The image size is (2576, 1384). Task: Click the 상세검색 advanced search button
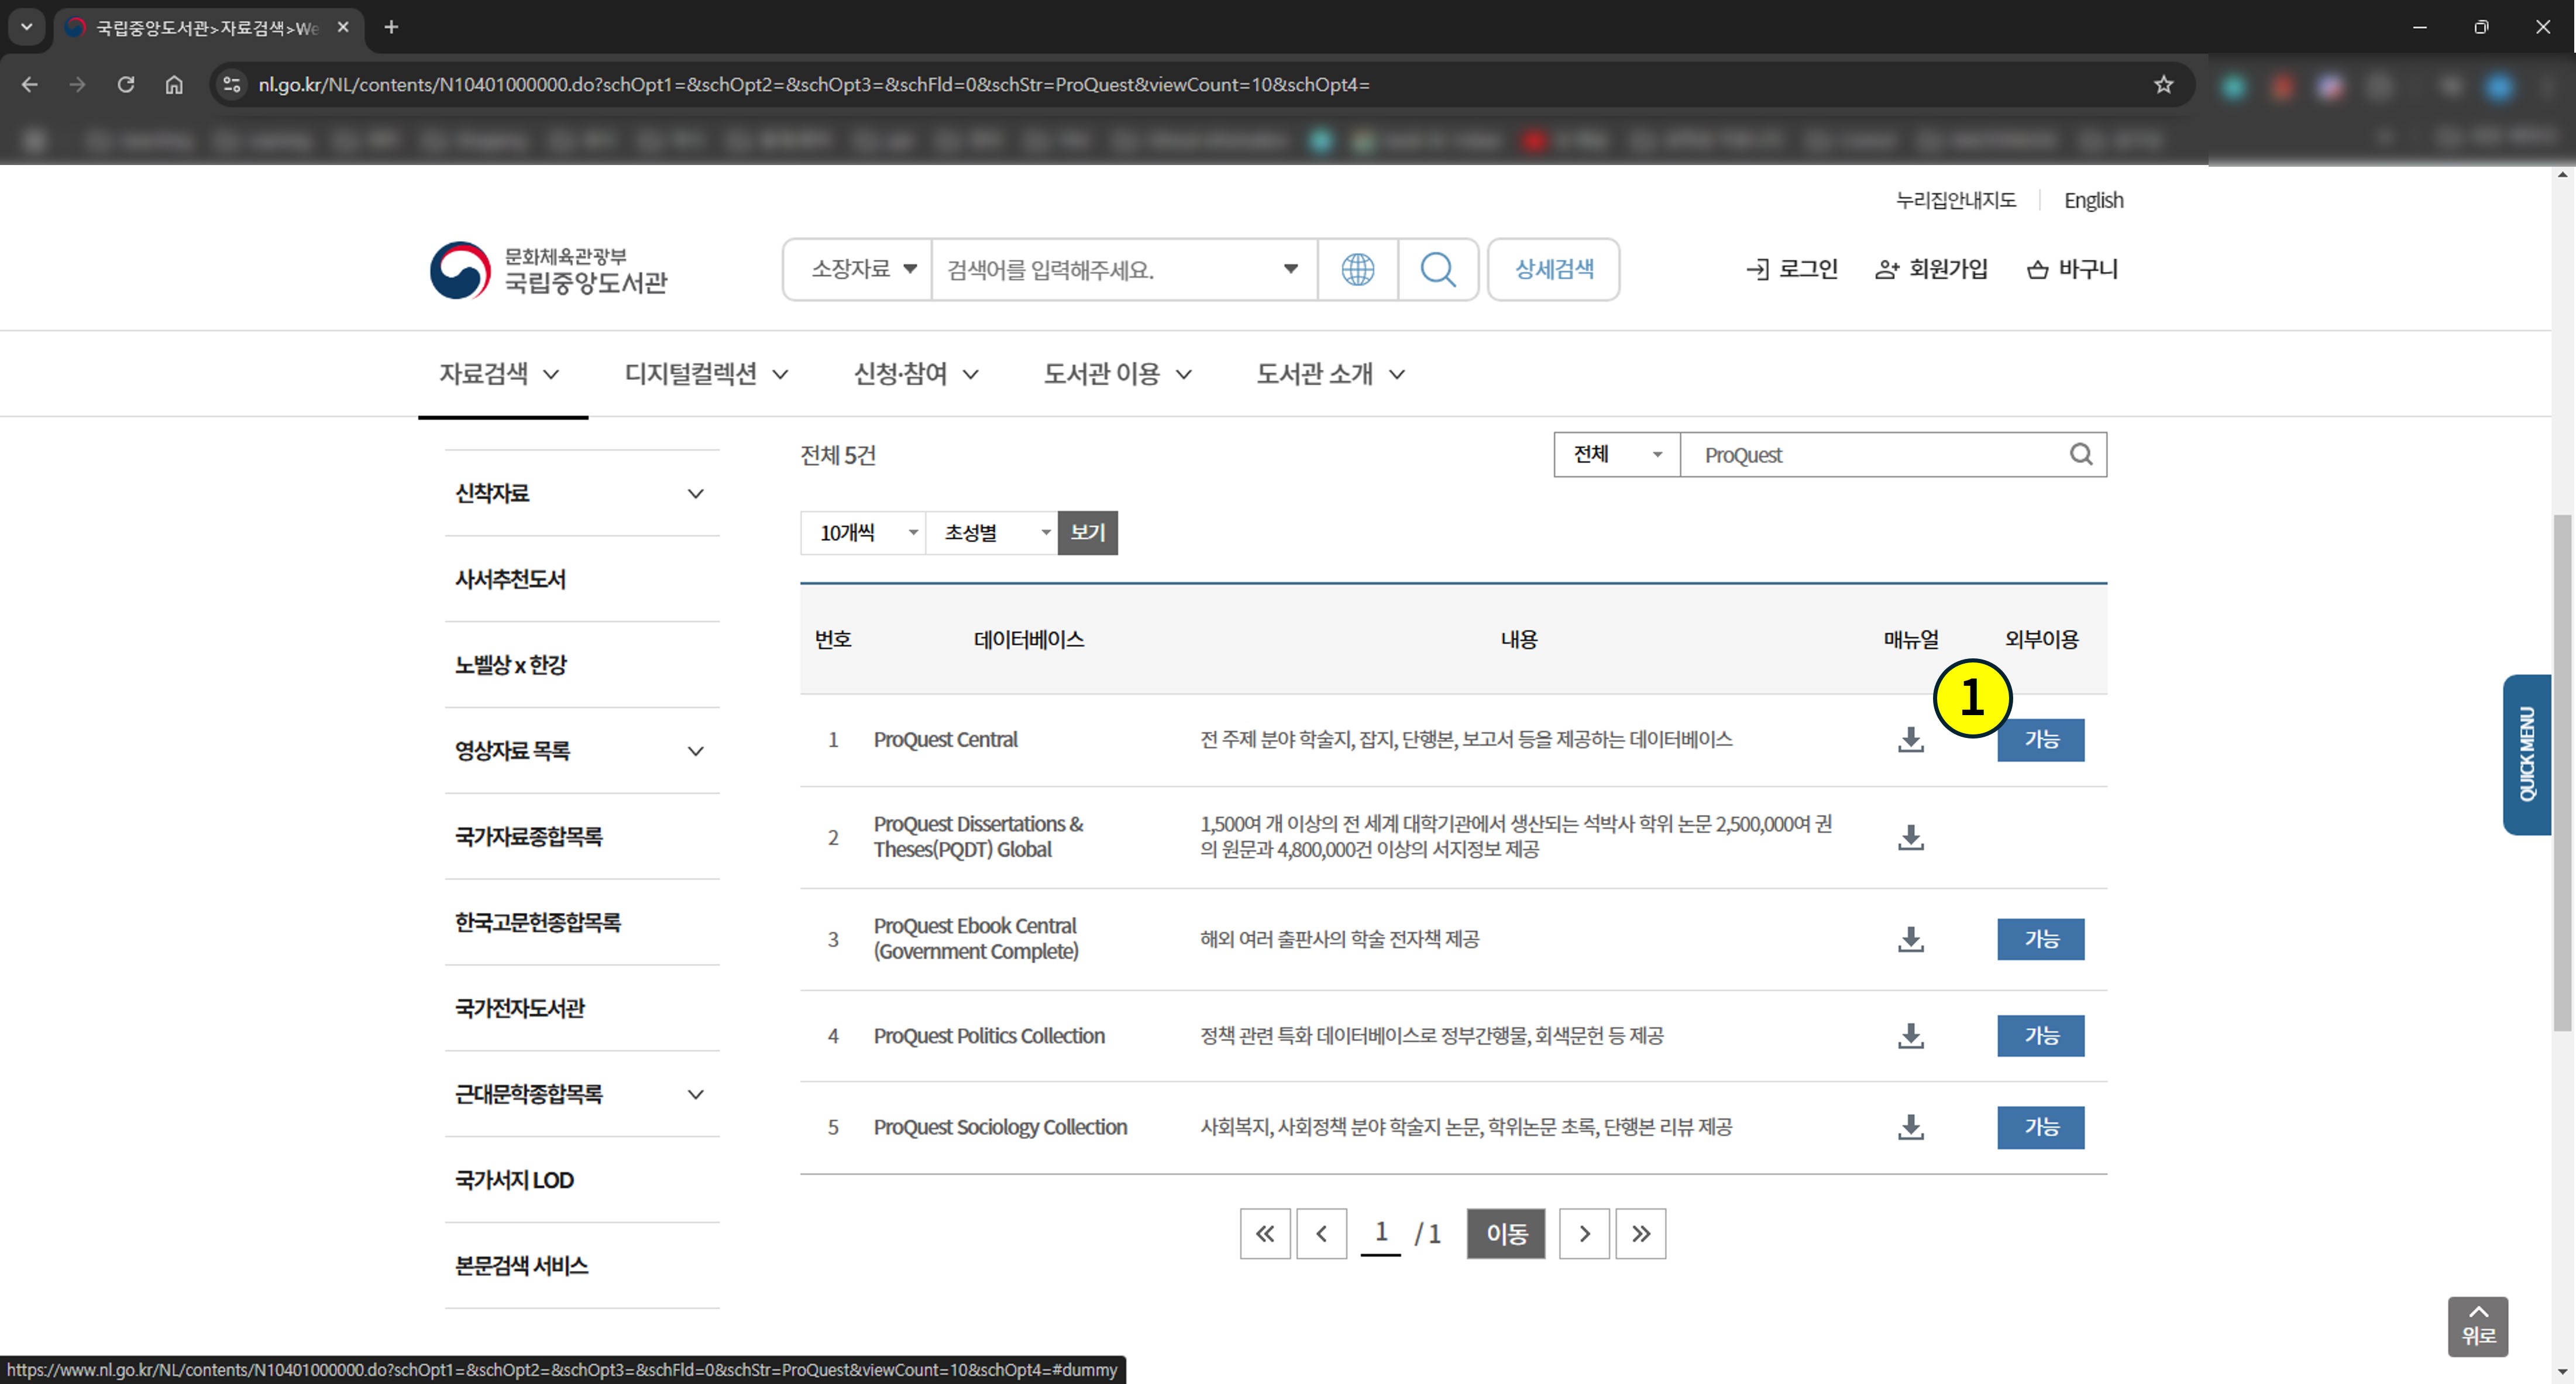pyautogui.click(x=1553, y=269)
